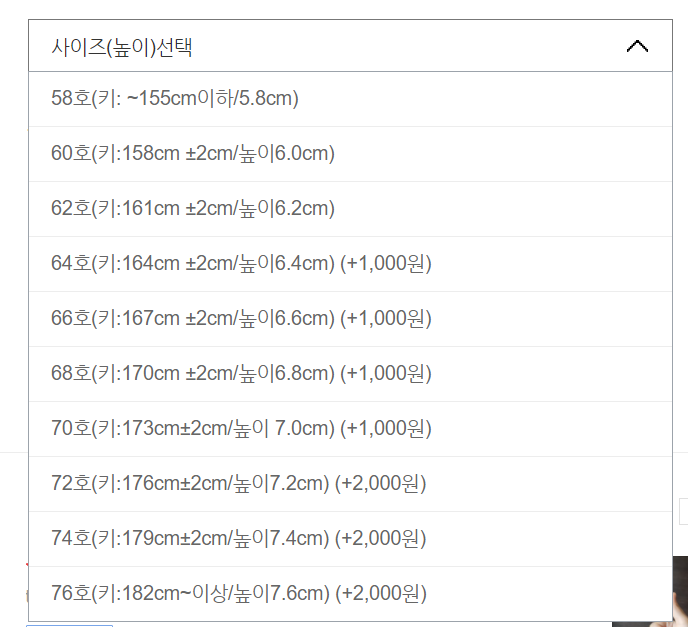The image size is (688, 627).
Task: Pick the 62호 size (161cm)
Action: click(x=193, y=209)
